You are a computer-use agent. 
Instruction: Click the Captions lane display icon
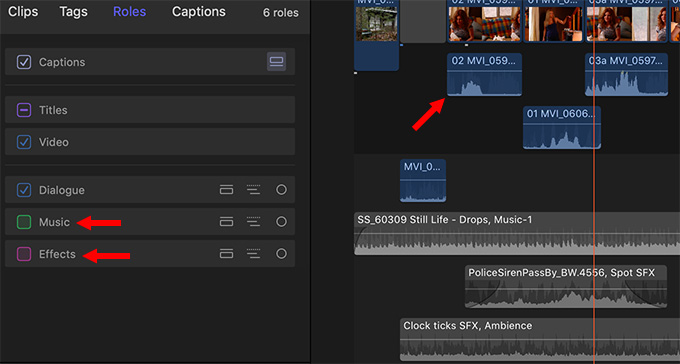click(276, 62)
